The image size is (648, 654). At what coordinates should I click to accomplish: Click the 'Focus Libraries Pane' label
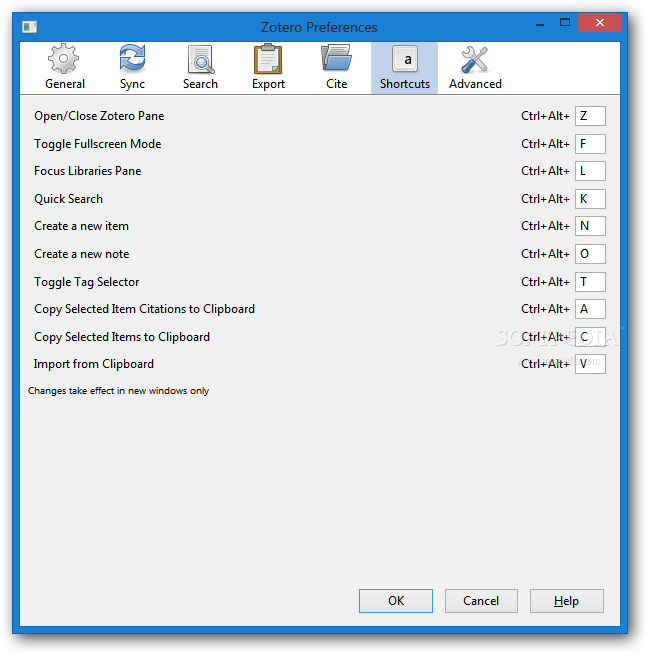(88, 171)
